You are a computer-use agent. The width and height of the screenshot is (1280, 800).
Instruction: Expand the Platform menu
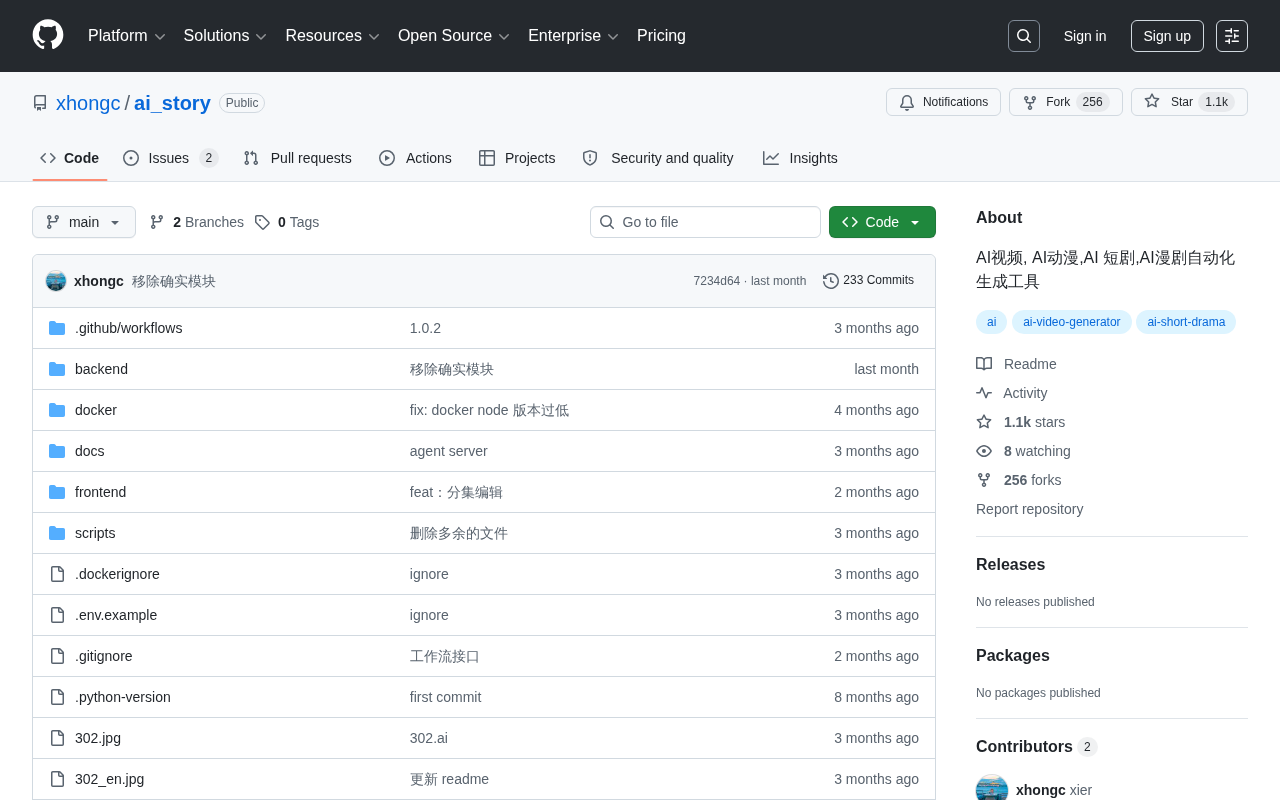[127, 36]
